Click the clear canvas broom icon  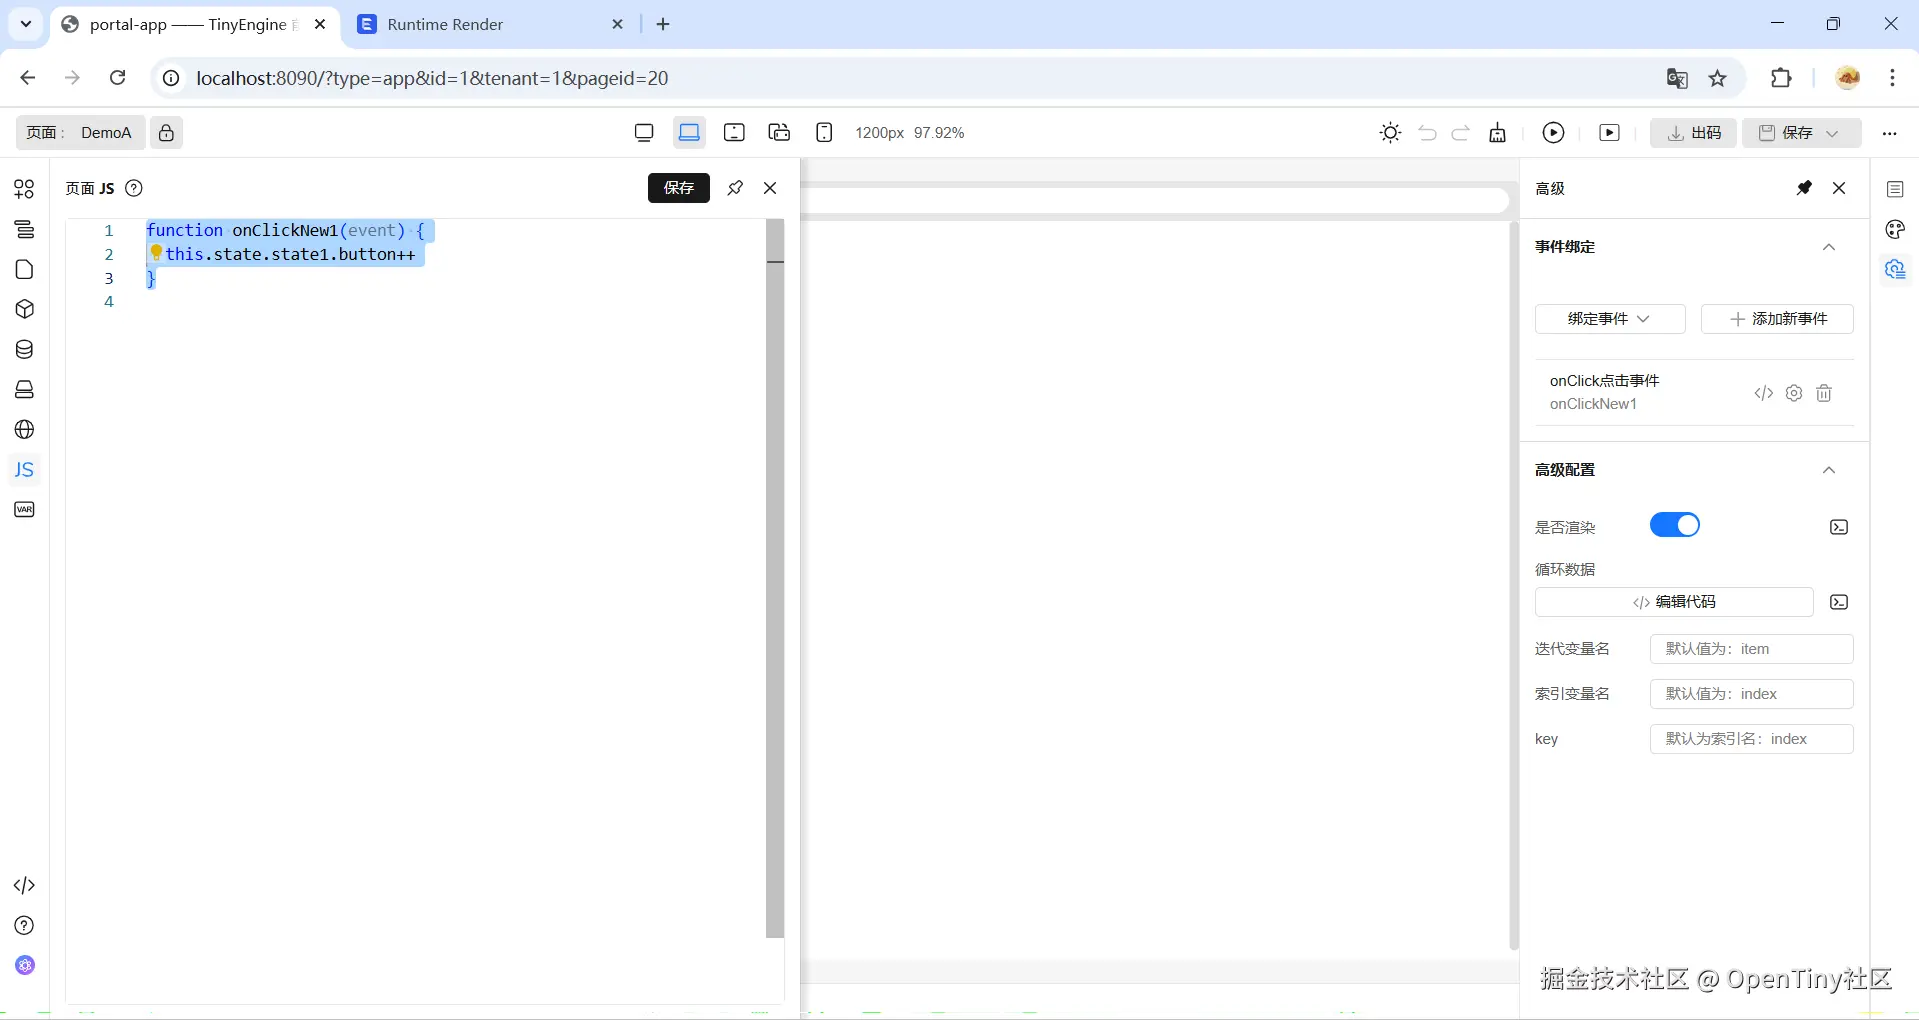click(1497, 133)
